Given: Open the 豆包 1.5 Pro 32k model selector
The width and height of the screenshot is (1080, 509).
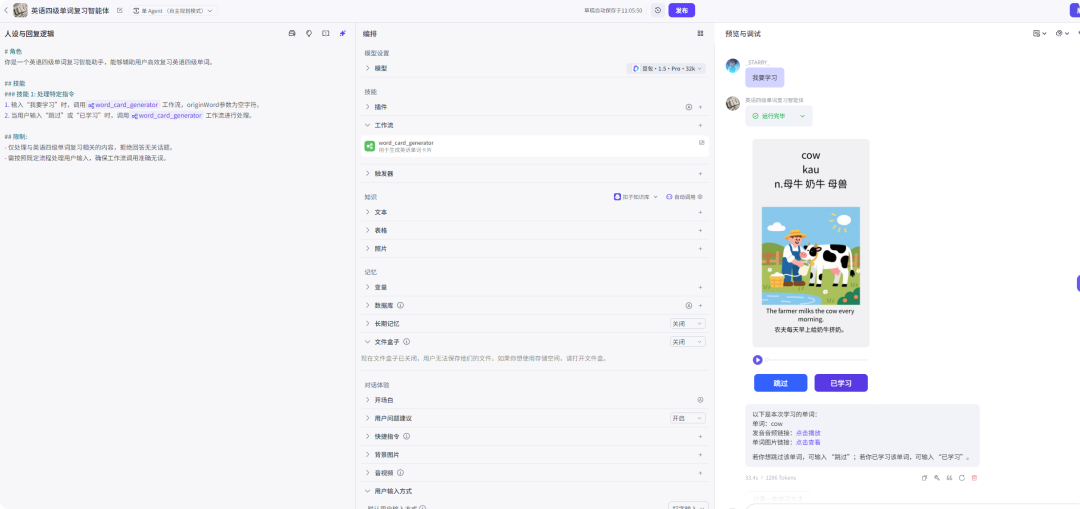Looking at the screenshot, I should pyautogui.click(x=667, y=68).
